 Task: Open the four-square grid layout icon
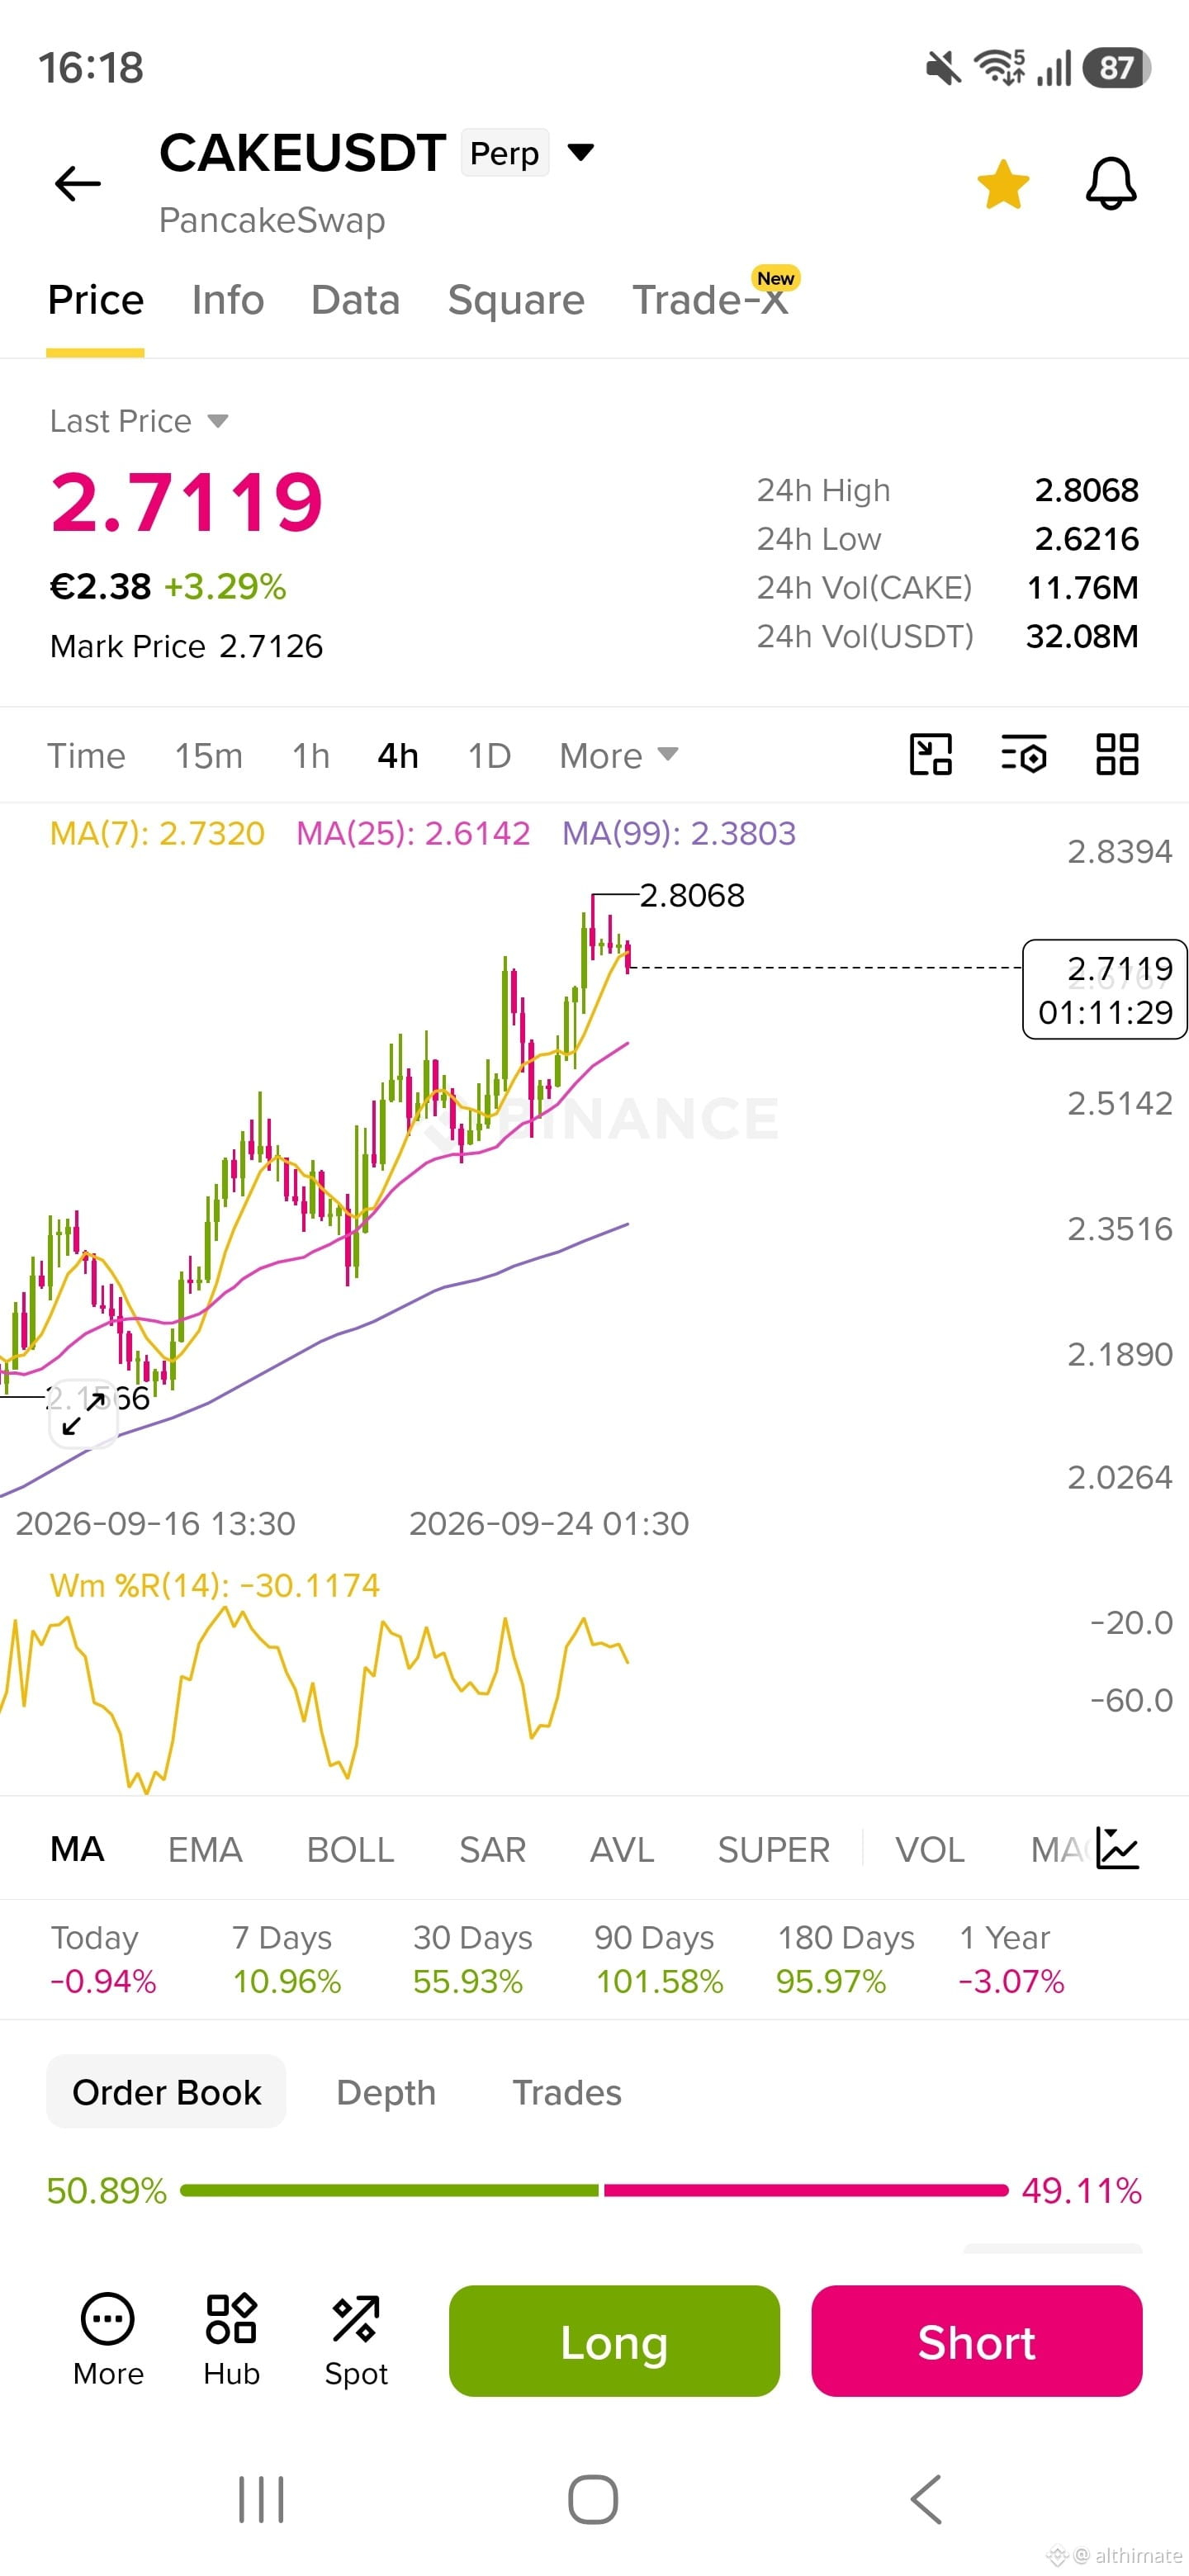[1117, 755]
